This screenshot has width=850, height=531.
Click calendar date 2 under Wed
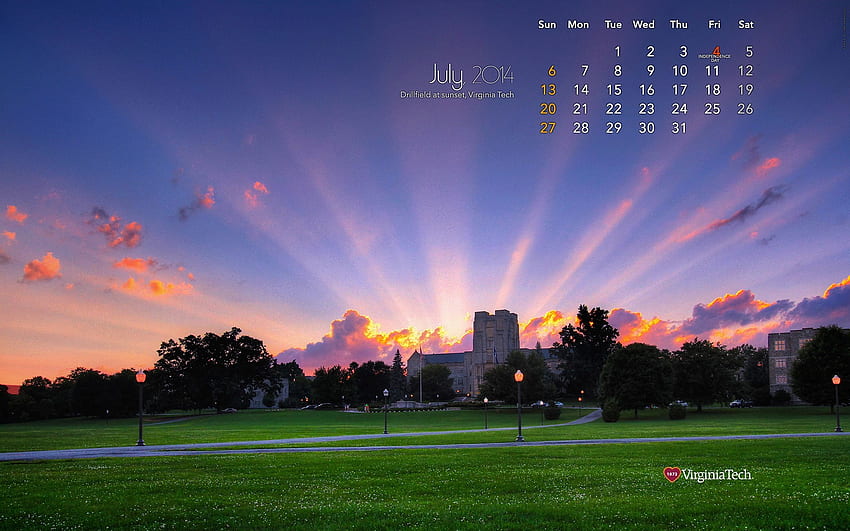point(651,51)
